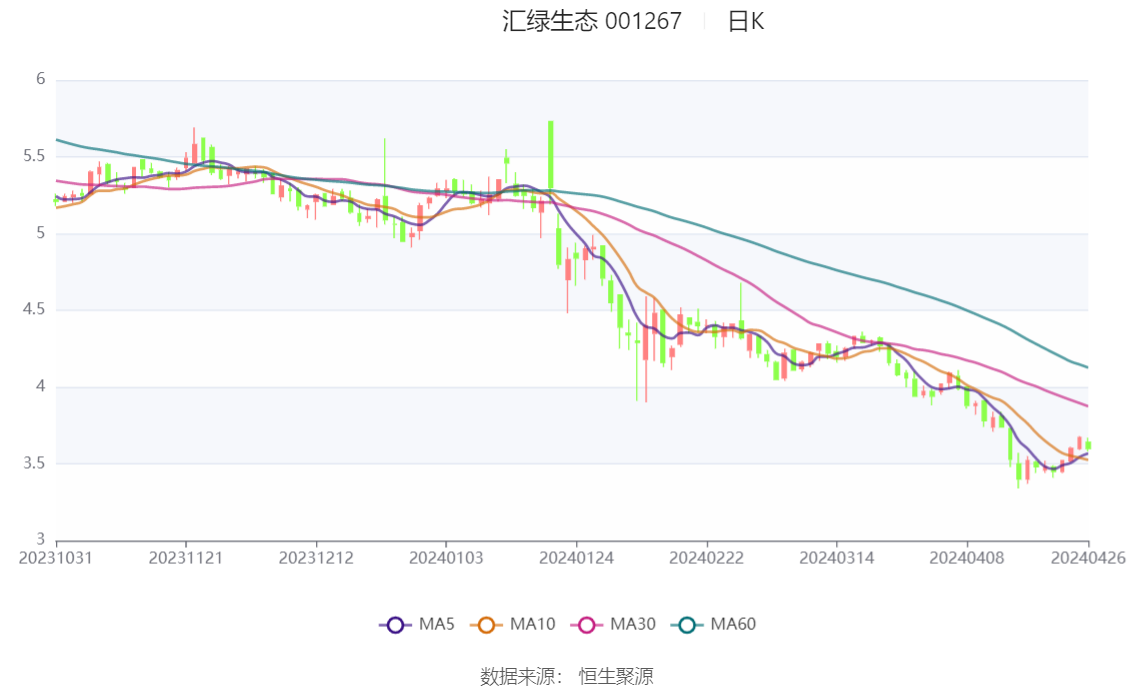Click the 恒生聚源 data source text

coord(616,677)
